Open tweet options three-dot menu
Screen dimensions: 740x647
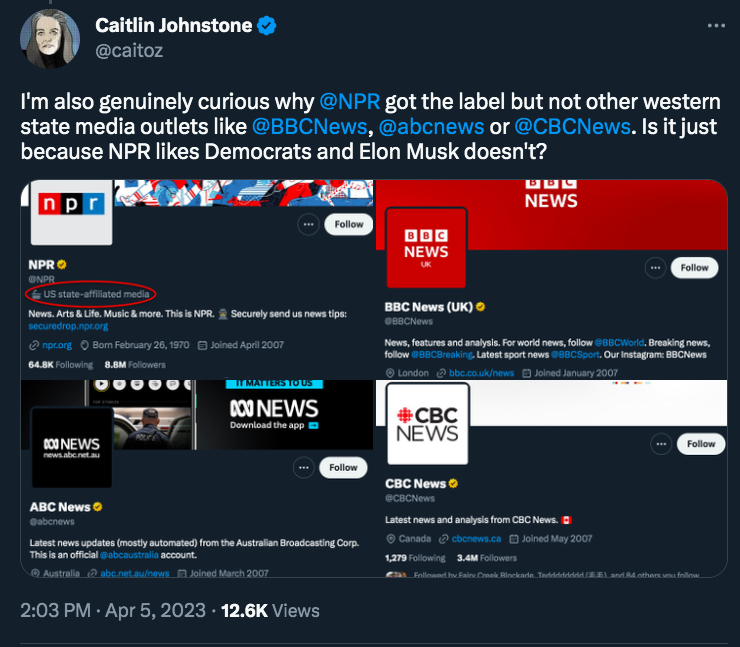pos(716,25)
